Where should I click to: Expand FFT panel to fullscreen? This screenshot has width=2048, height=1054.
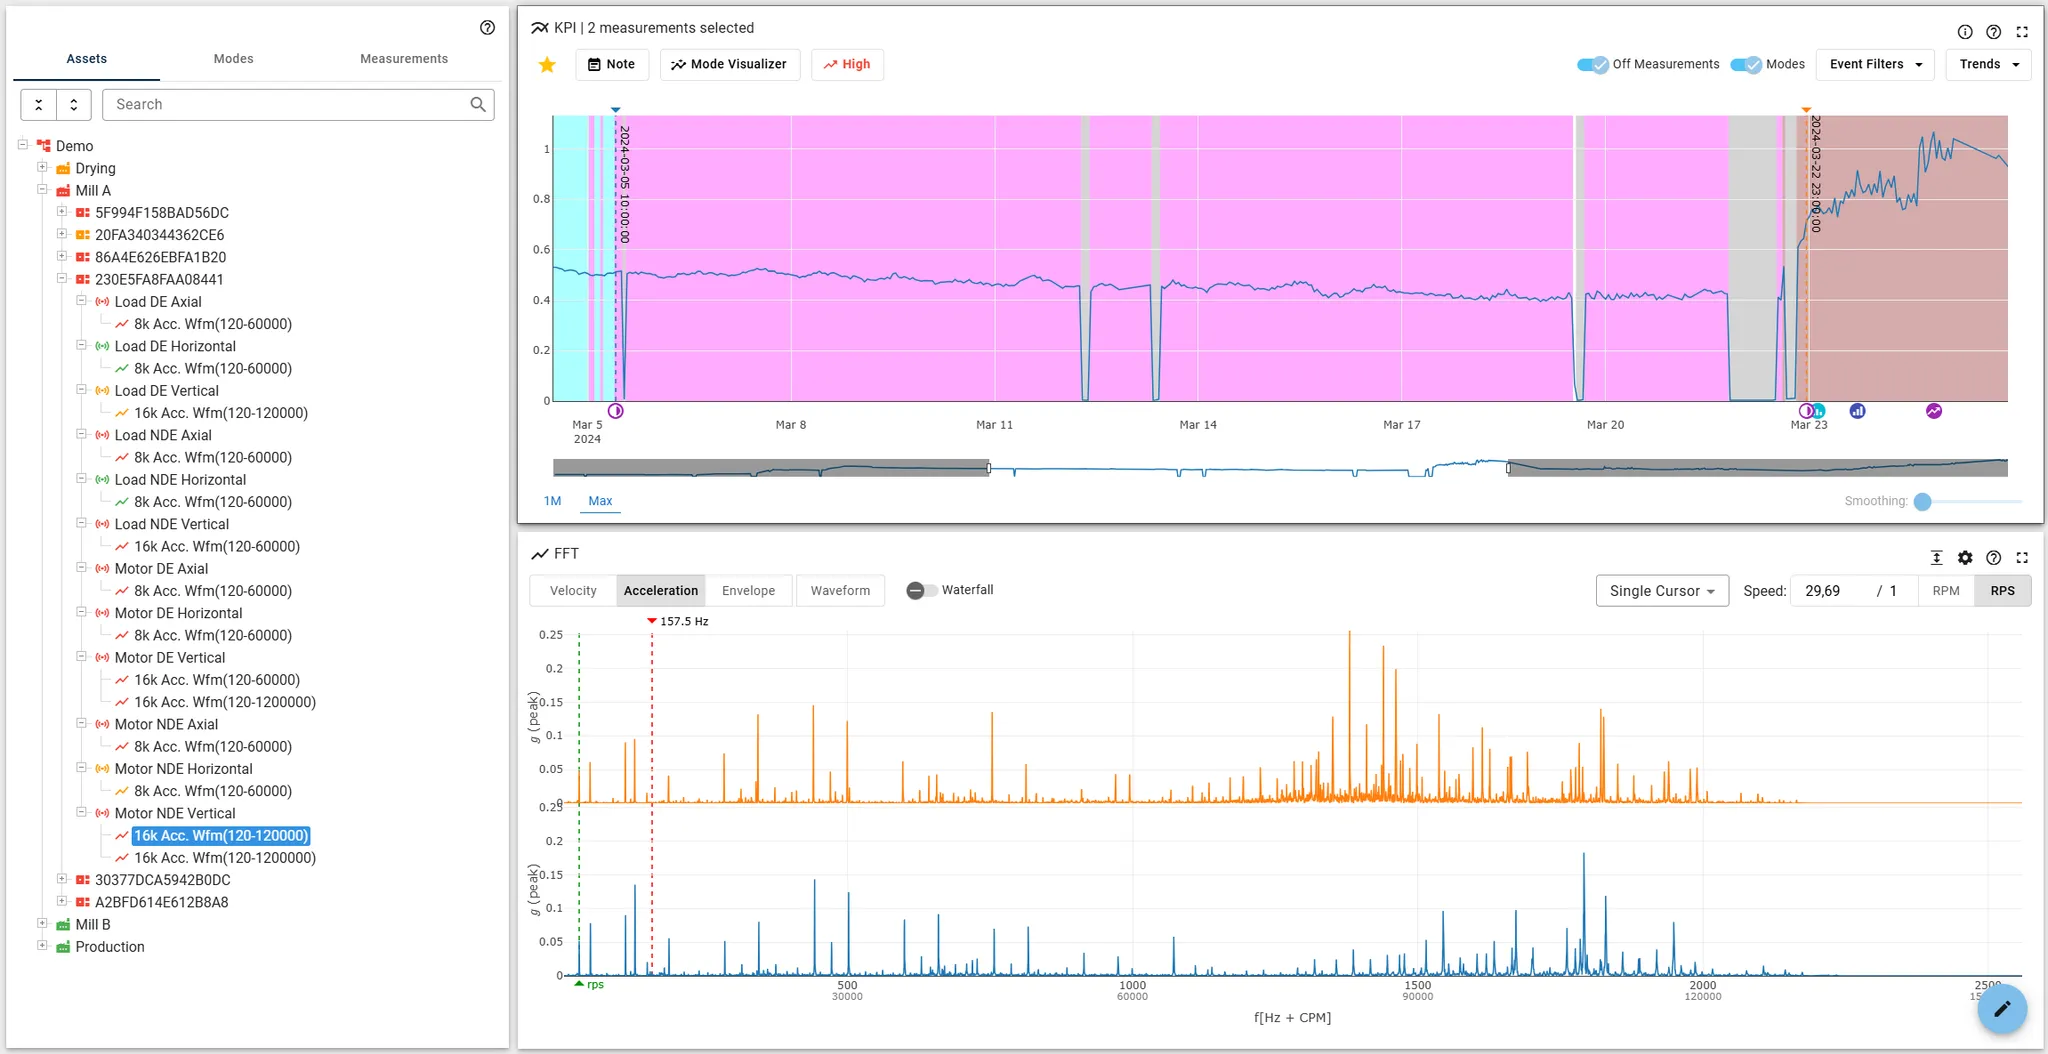2022,558
